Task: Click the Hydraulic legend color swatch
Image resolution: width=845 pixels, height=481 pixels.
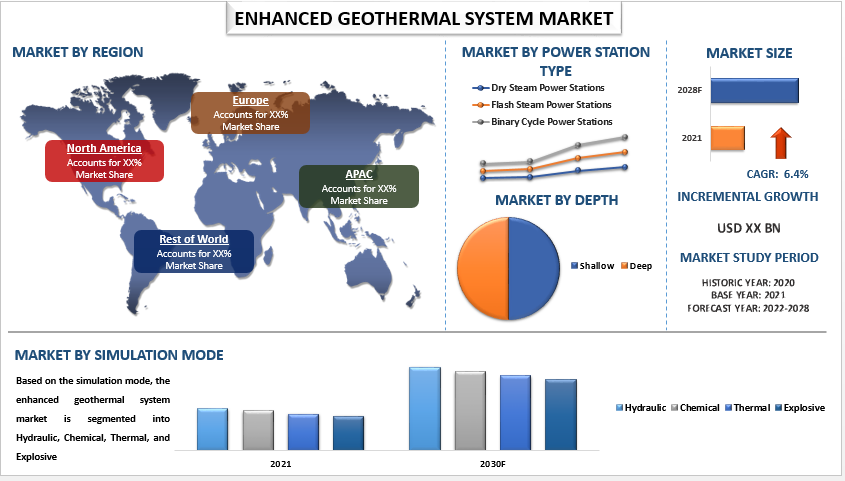Action: pyautogui.click(x=620, y=408)
